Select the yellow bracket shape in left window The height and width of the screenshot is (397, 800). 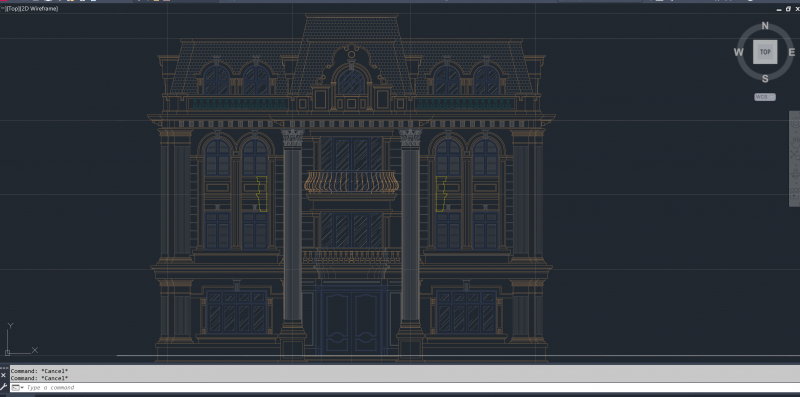click(x=261, y=194)
